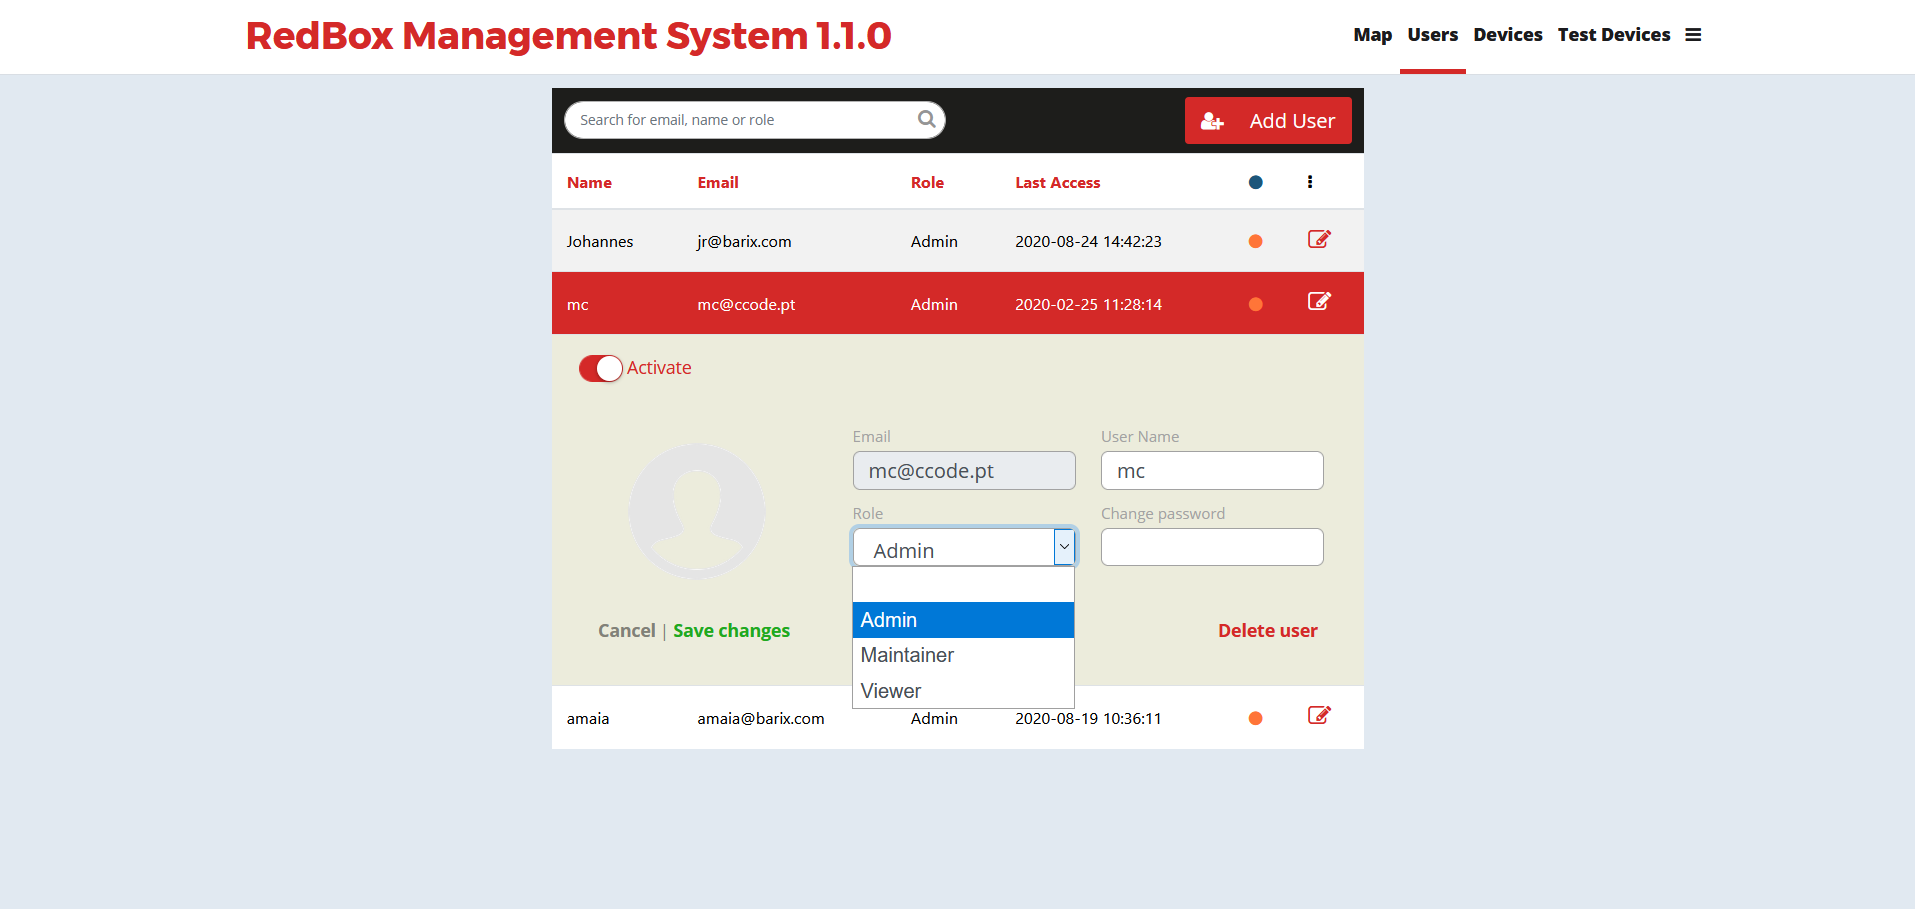Click orange status dot for Johannes
The height and width of the screenshot is (909, 1915).
pos(1255,241)
